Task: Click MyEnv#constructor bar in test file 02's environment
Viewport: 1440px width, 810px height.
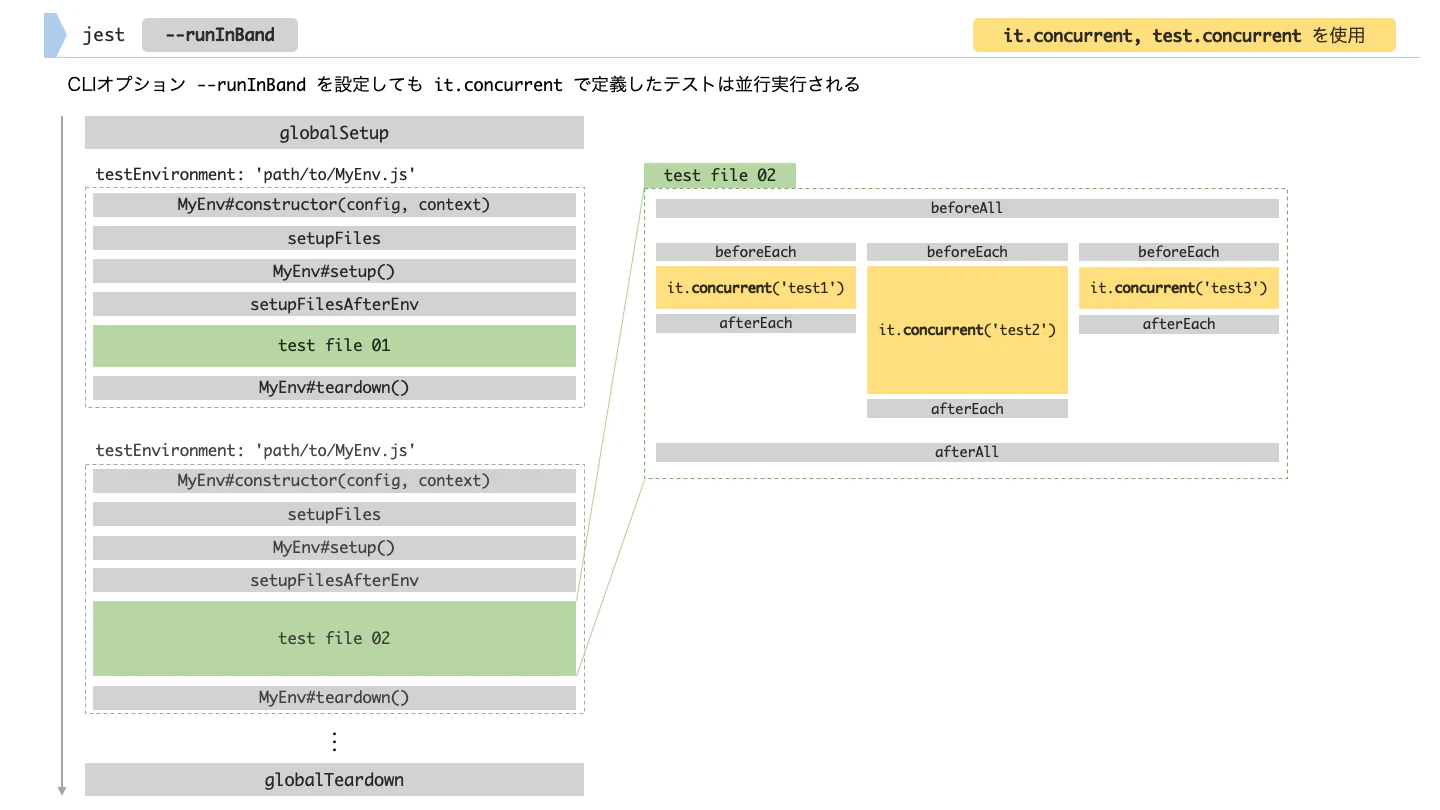Action: (x=334, y=481)
